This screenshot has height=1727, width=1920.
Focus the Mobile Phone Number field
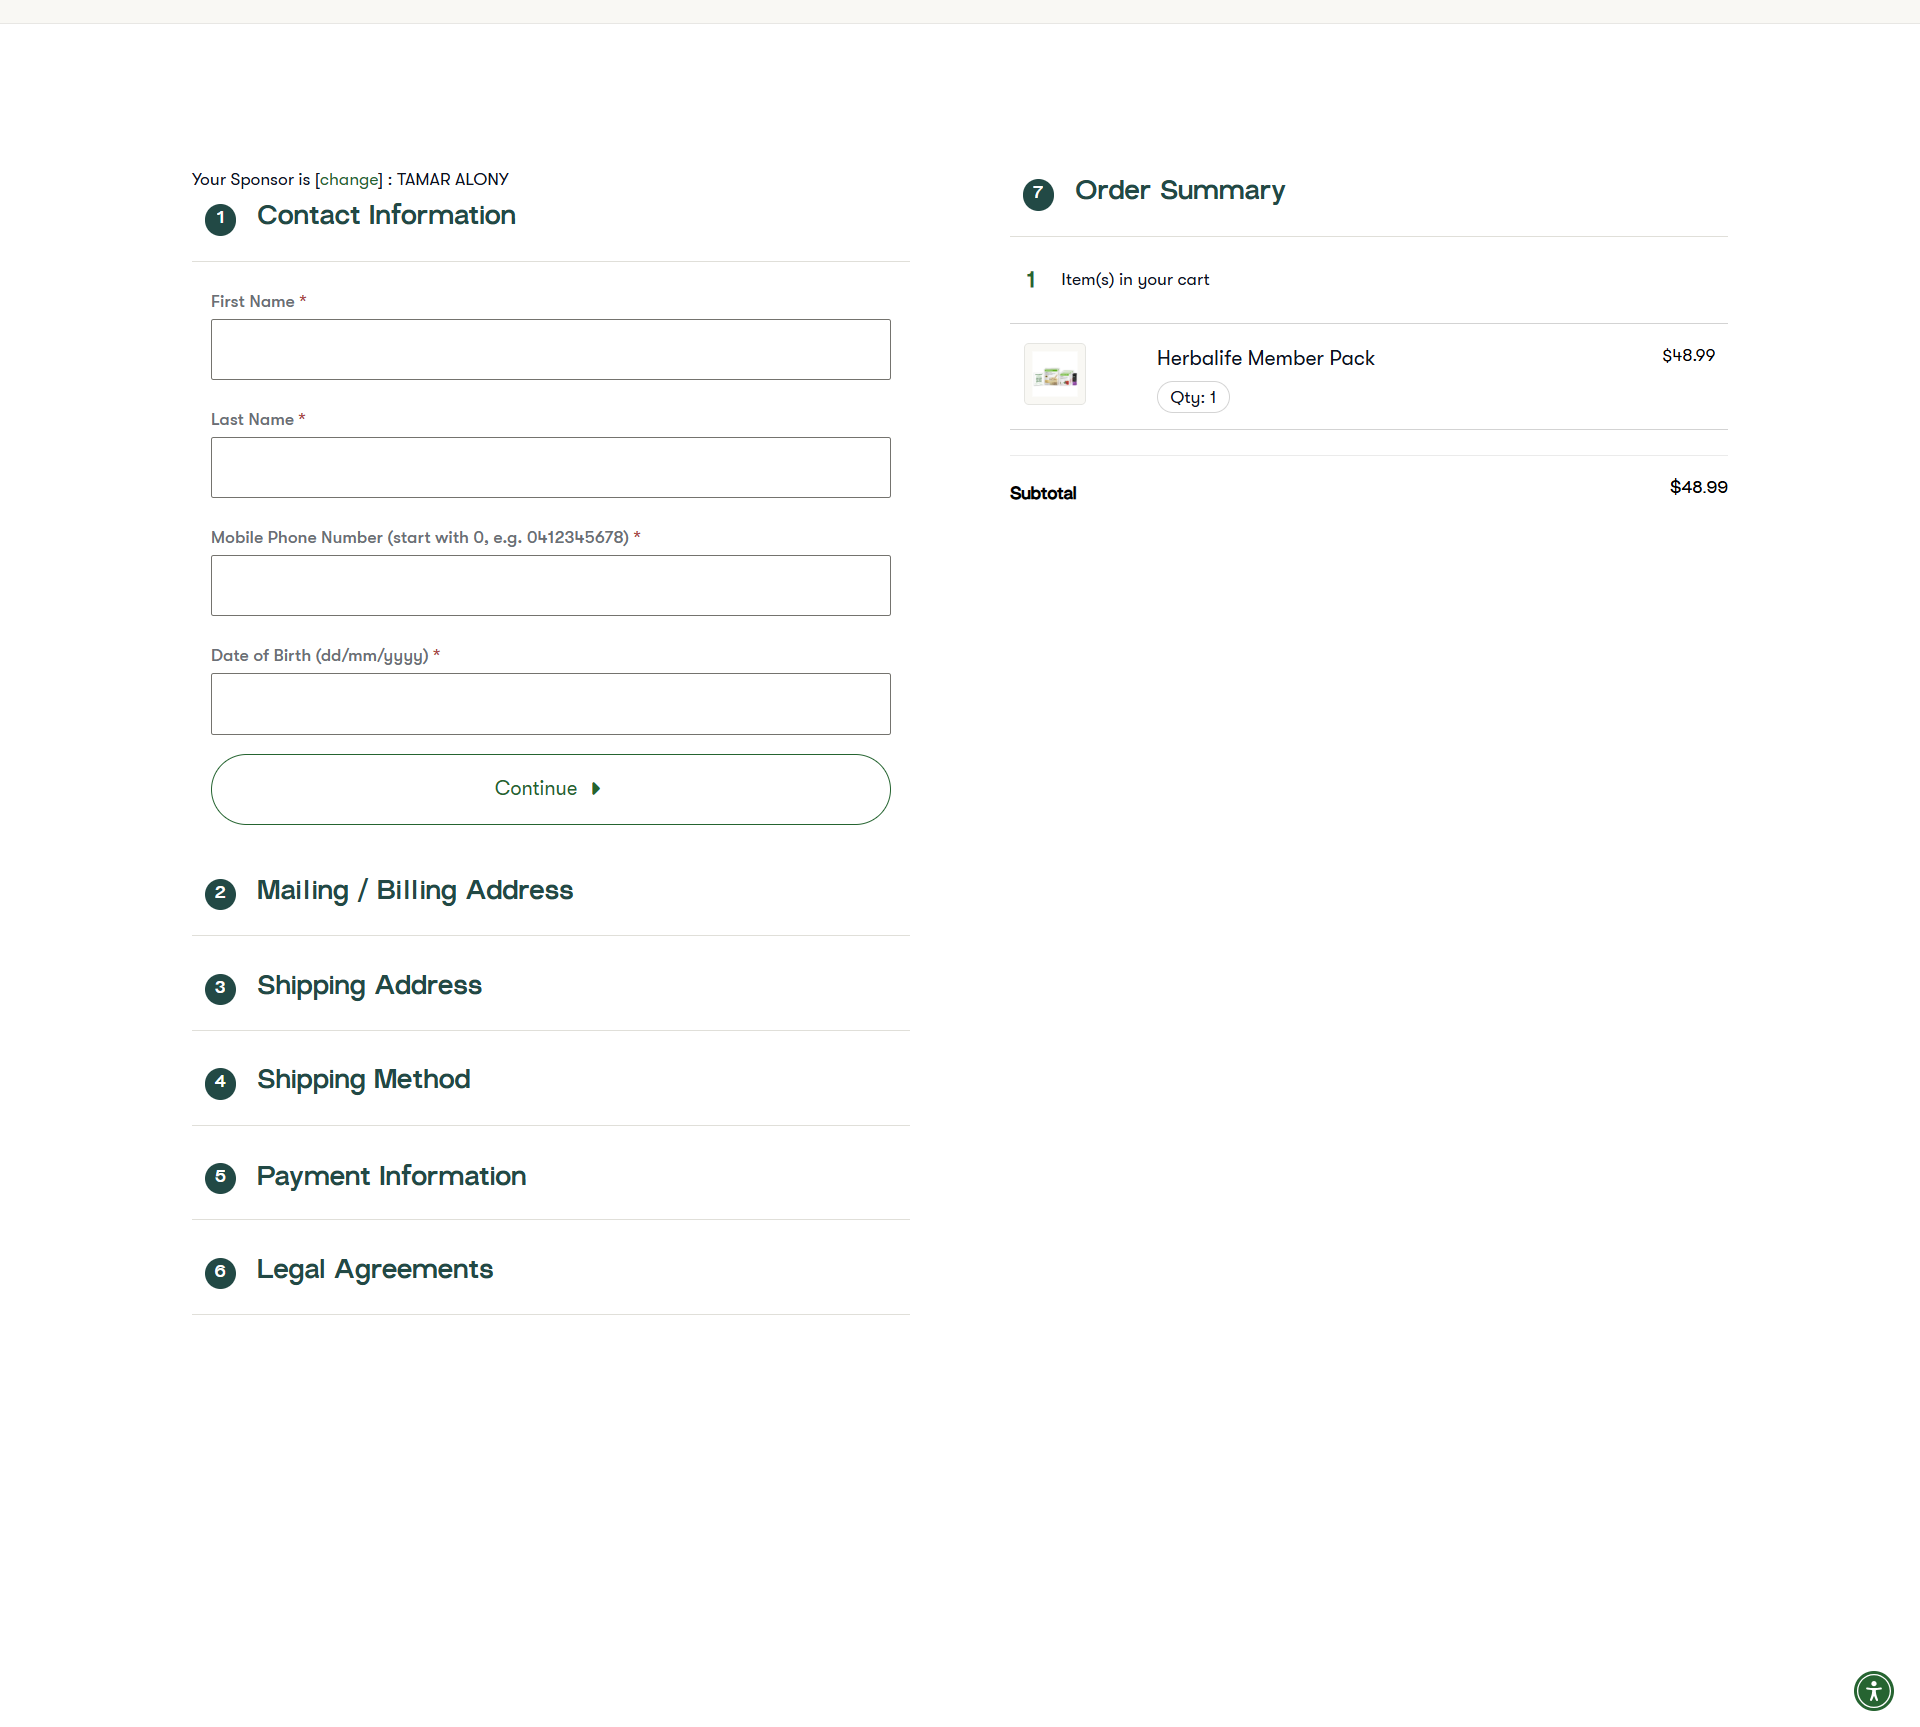pos(551,585)
